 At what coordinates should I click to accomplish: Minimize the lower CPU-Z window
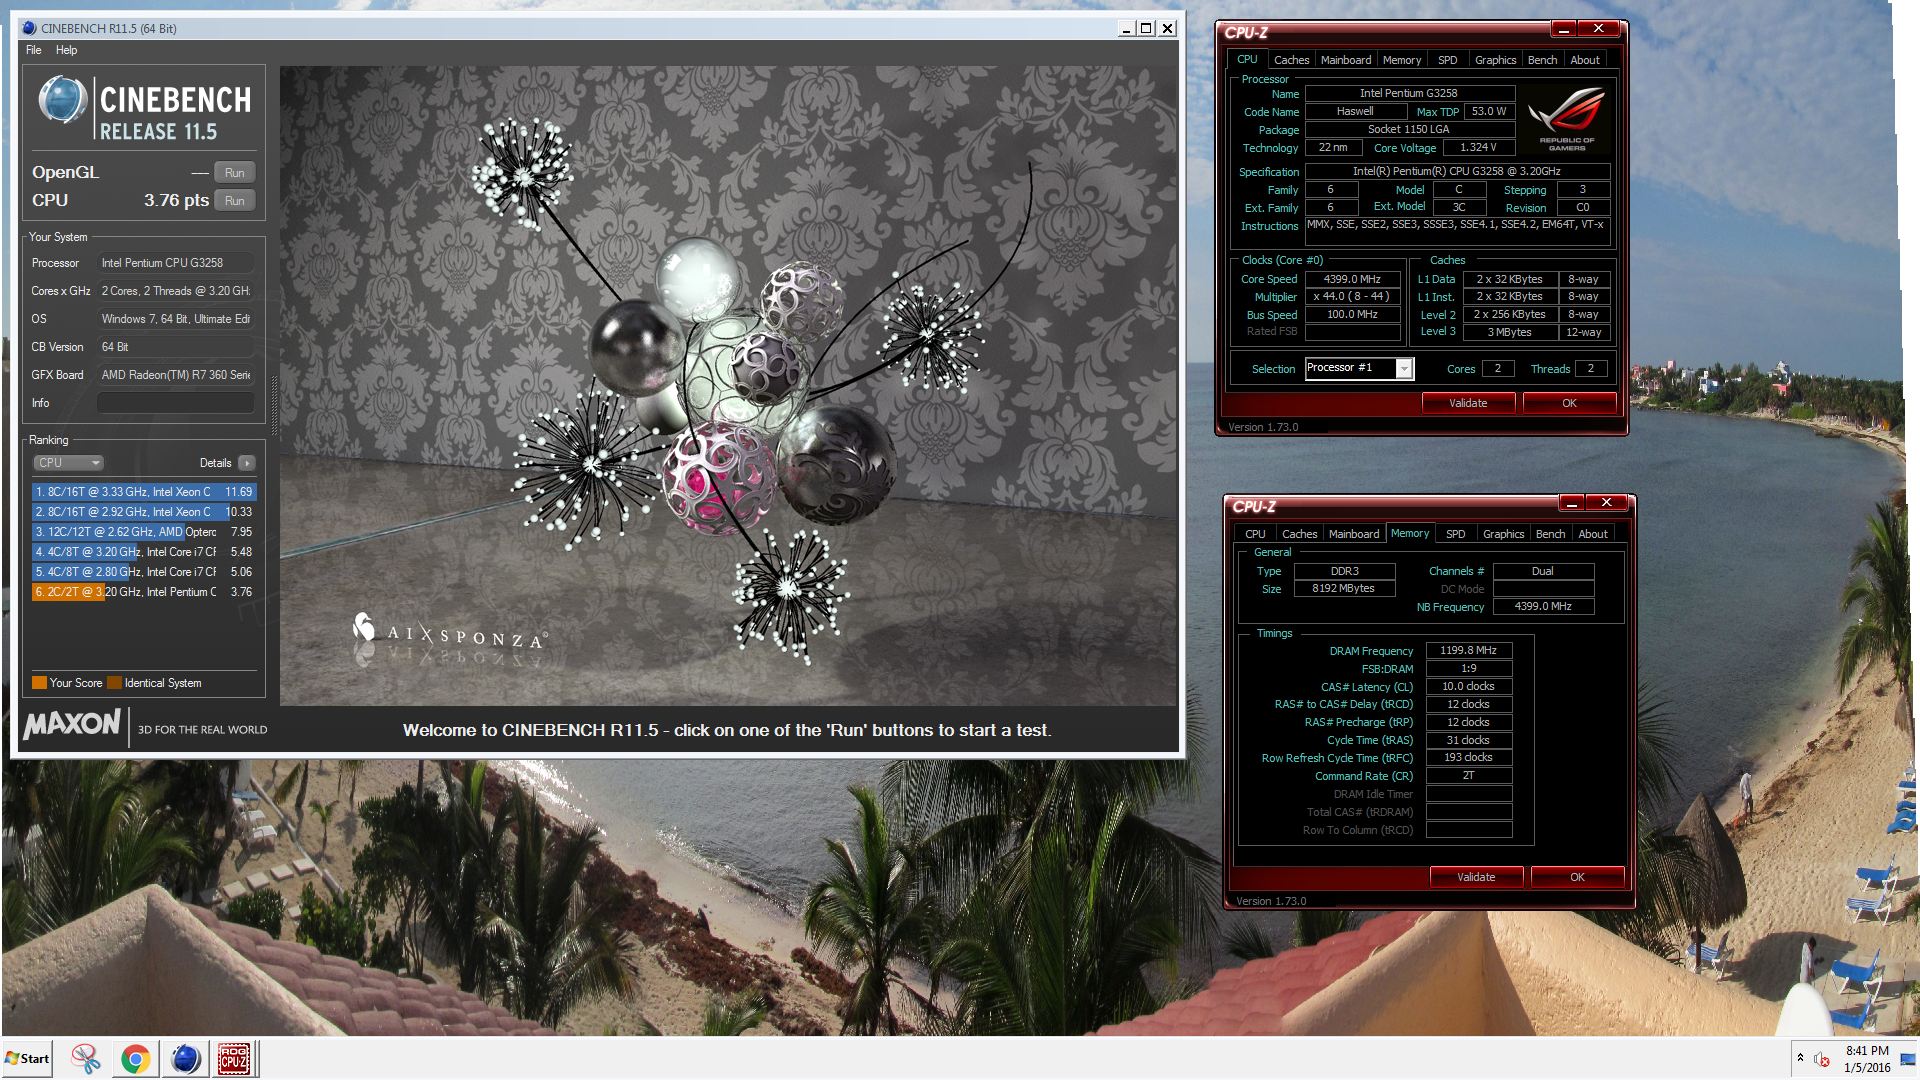click(1572, 503)
